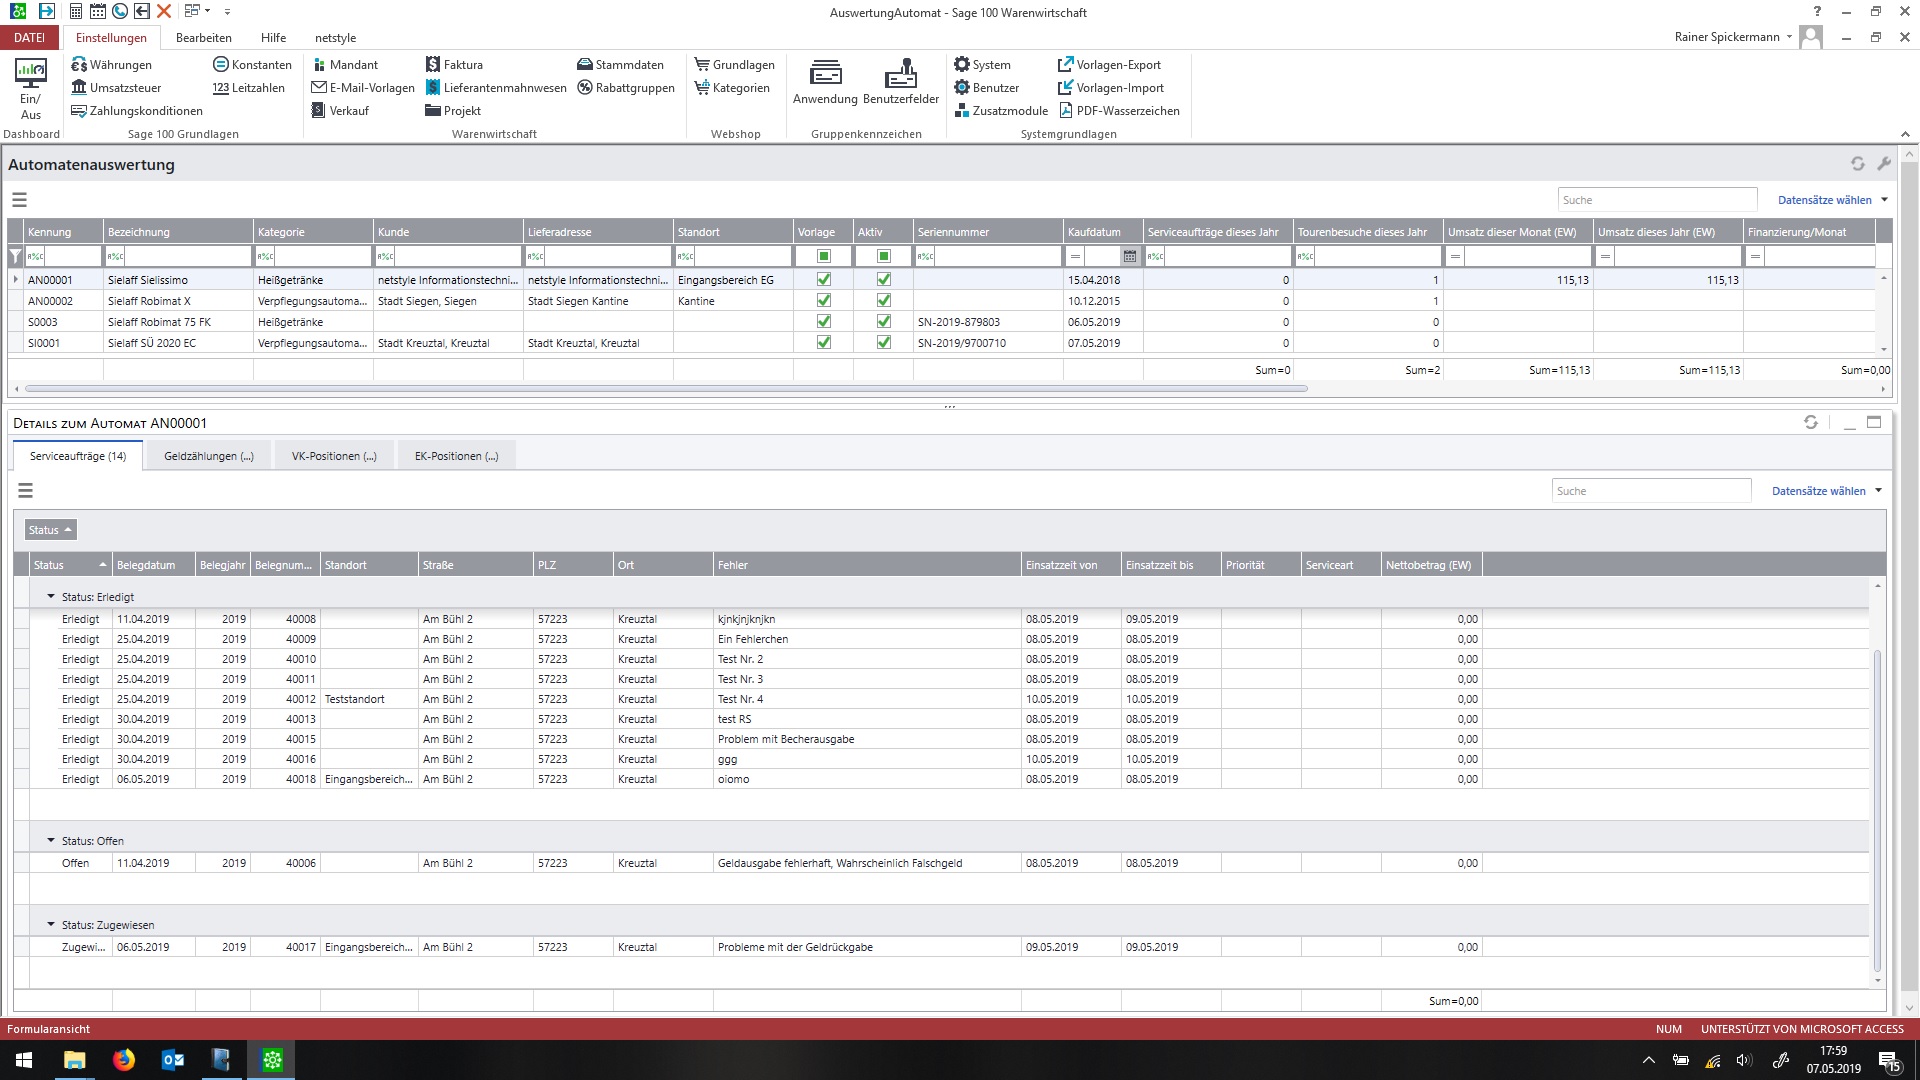Screen dimensions: 1920x1080
Task: Sort by Belegdatum column header
Action: point(154,565)
